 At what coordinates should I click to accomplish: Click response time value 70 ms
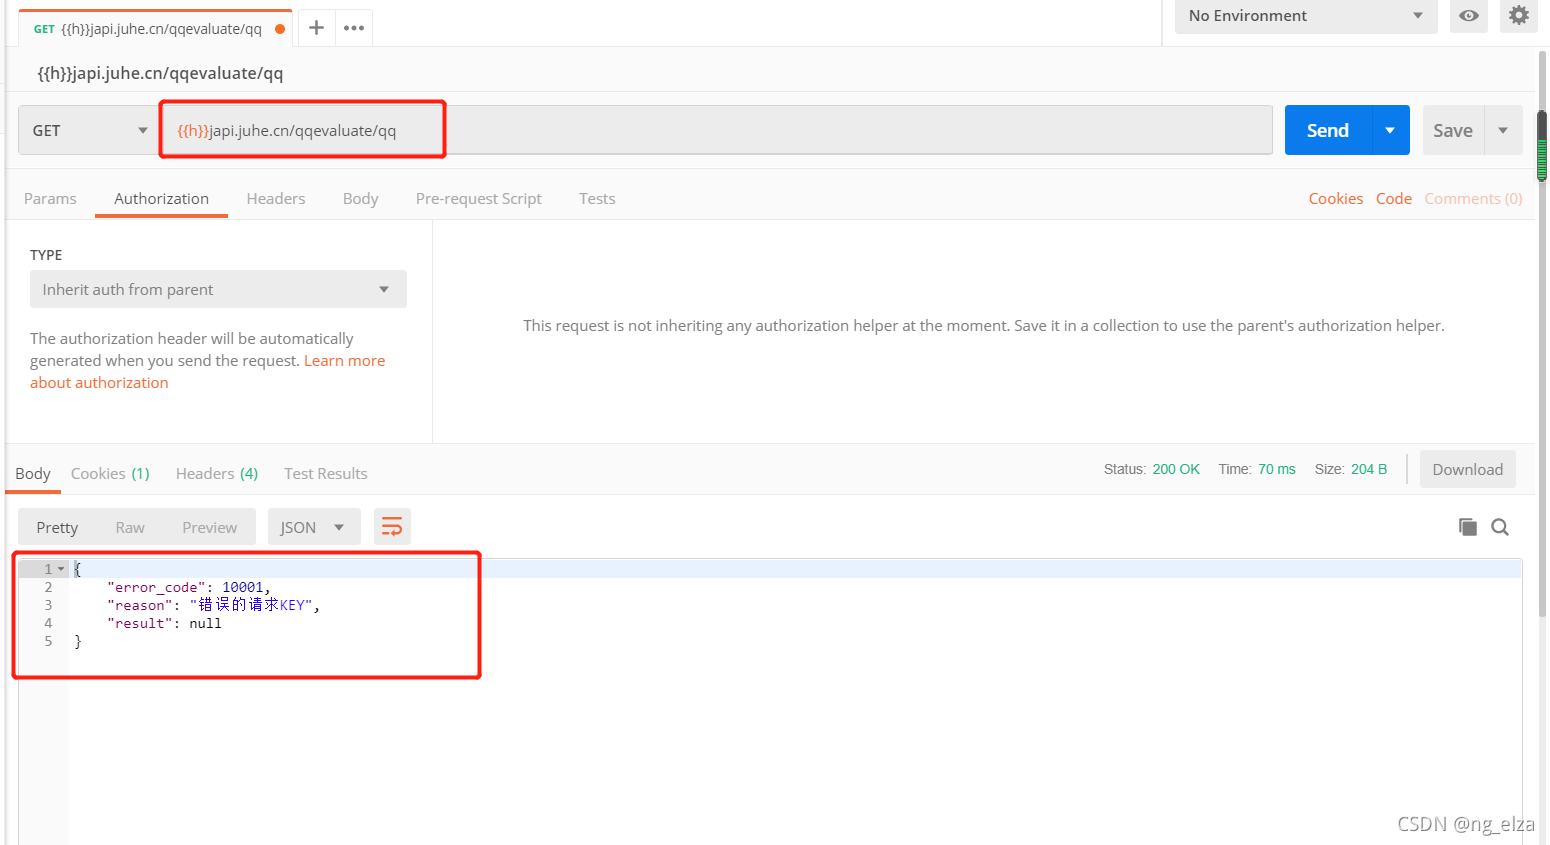[1277, 469]
